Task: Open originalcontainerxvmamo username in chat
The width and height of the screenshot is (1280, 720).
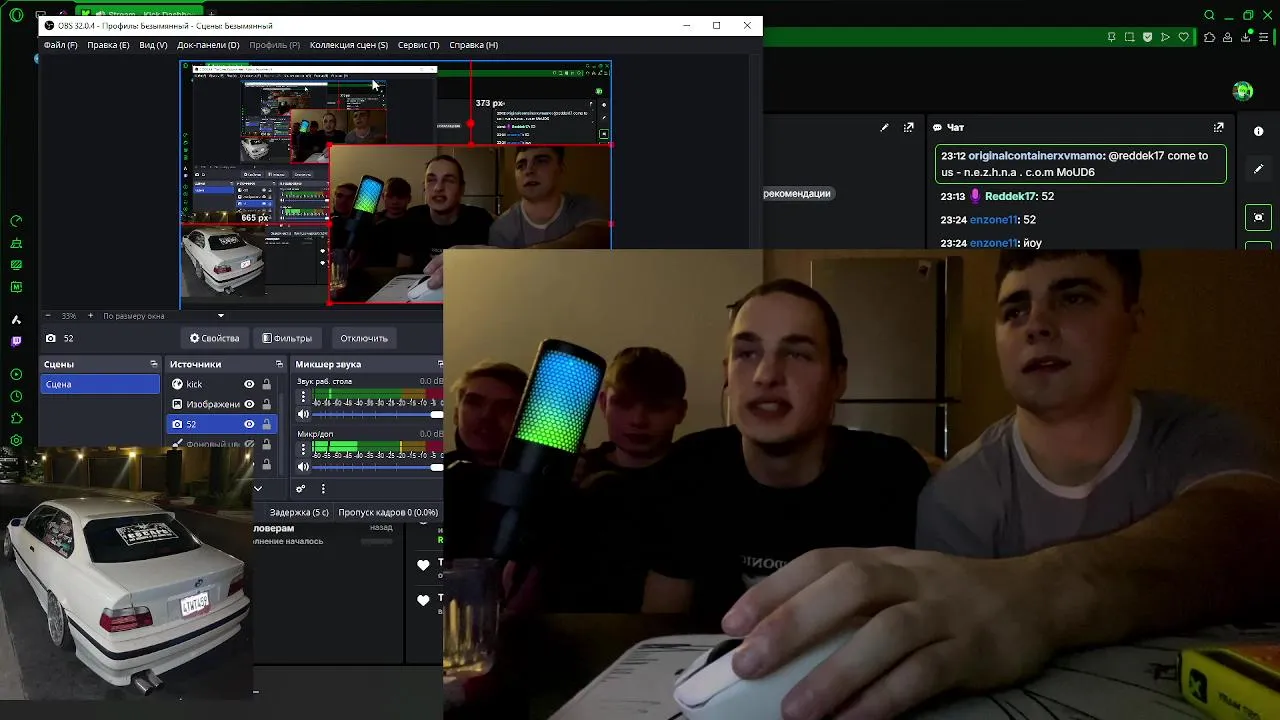Action: (1036, 156)
